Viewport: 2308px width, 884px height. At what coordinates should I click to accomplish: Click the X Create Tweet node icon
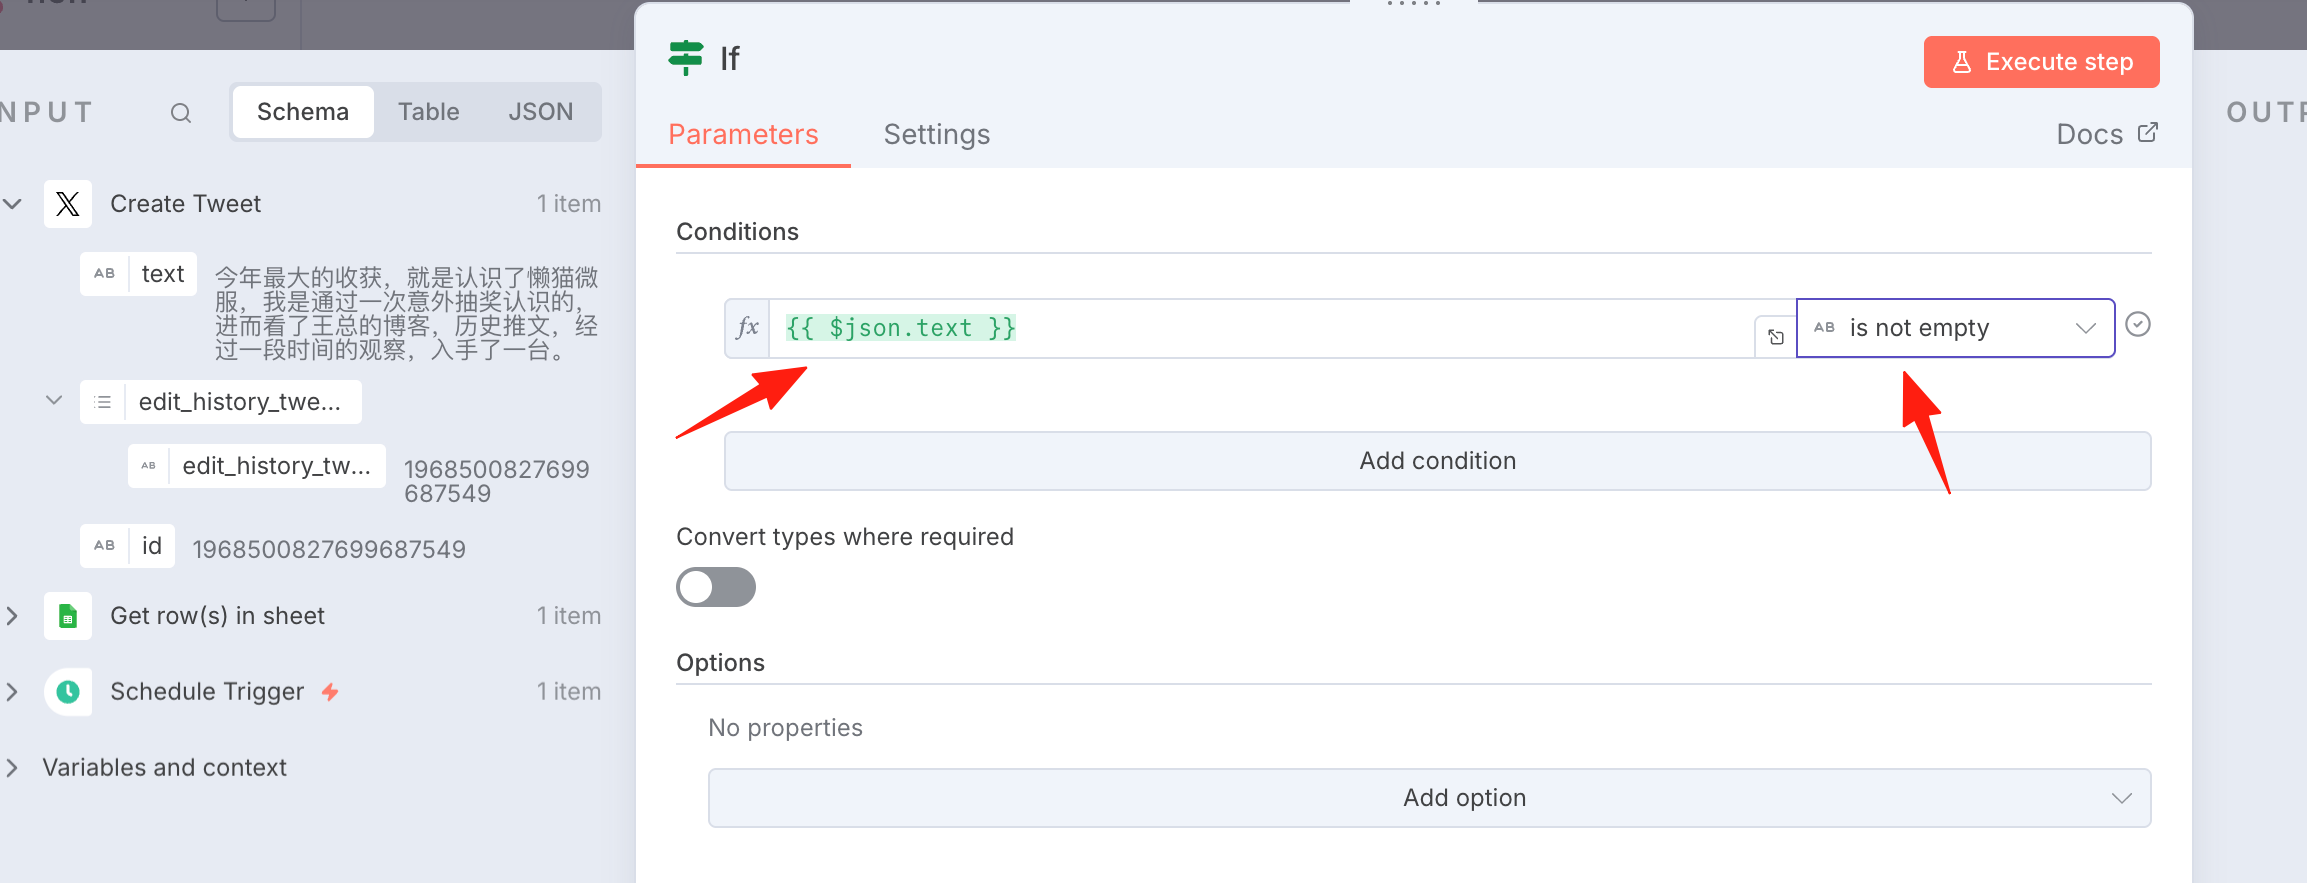click(68, 204)
